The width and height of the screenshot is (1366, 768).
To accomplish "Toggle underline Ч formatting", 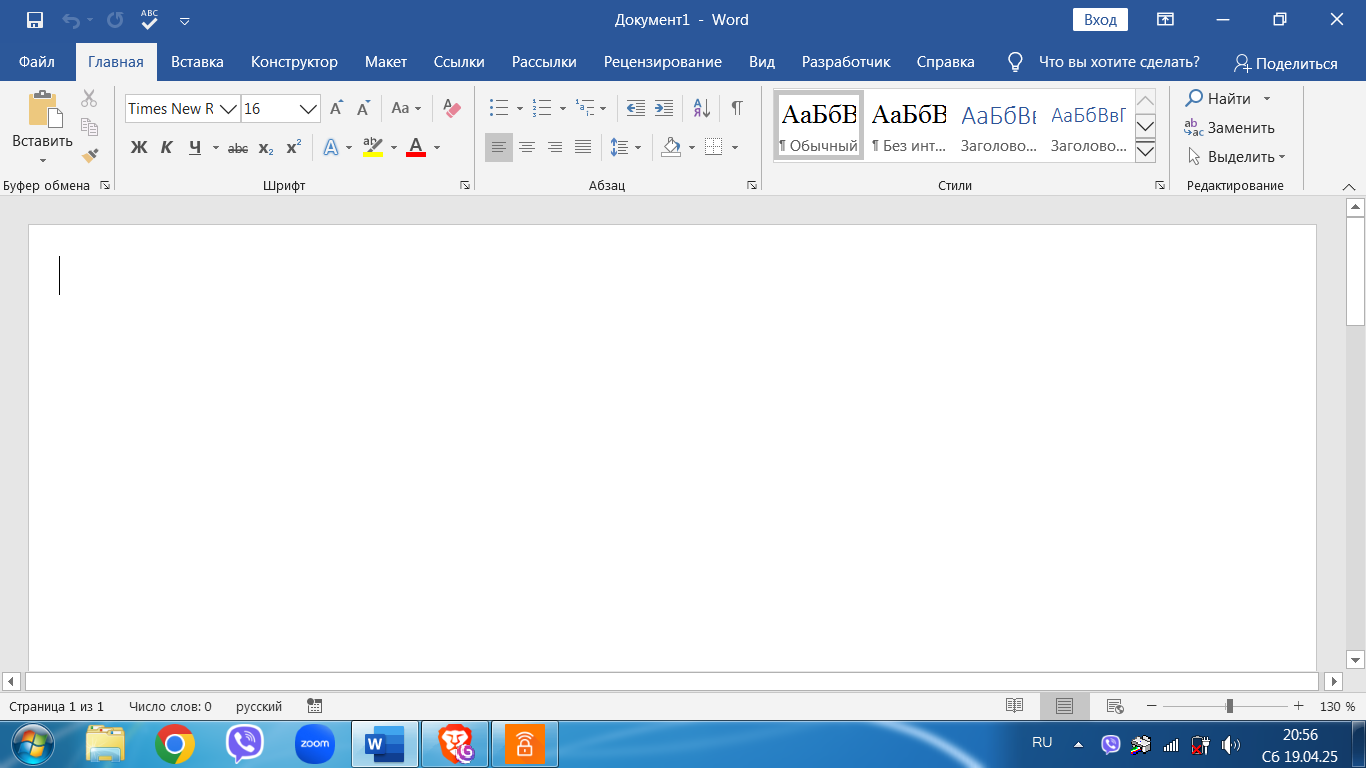I will (195, 147).
